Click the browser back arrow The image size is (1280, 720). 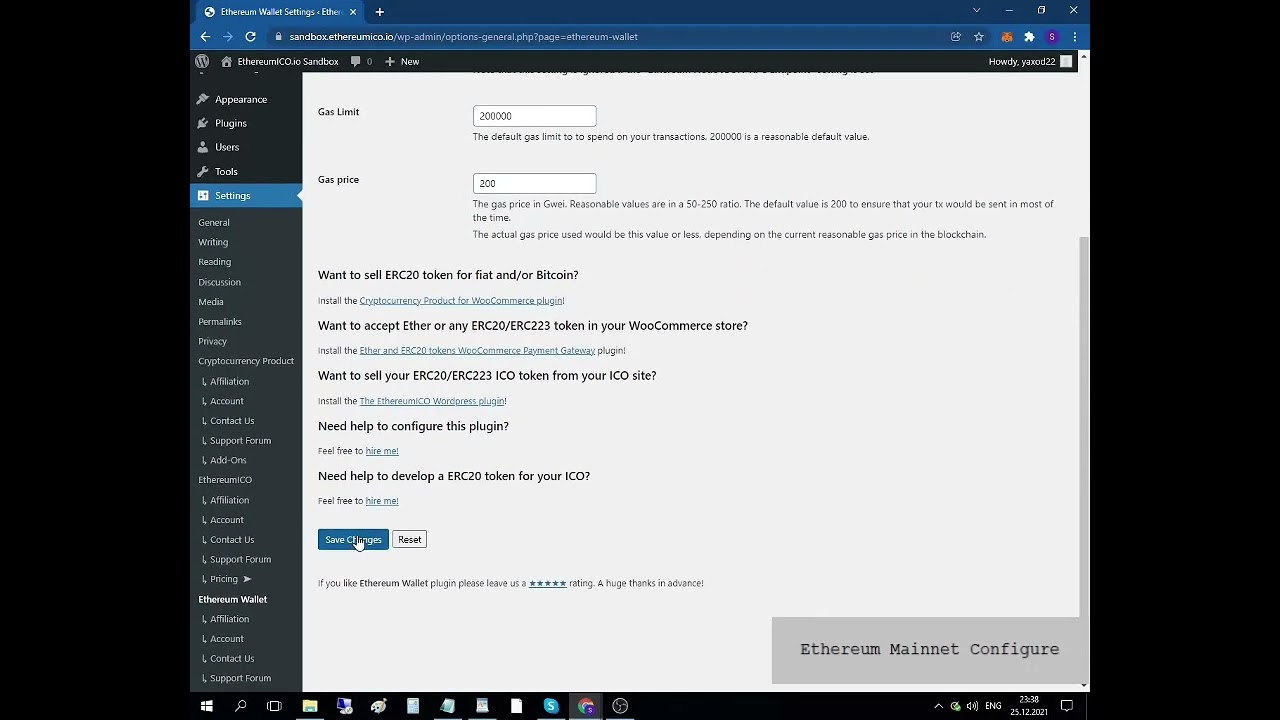205,37
